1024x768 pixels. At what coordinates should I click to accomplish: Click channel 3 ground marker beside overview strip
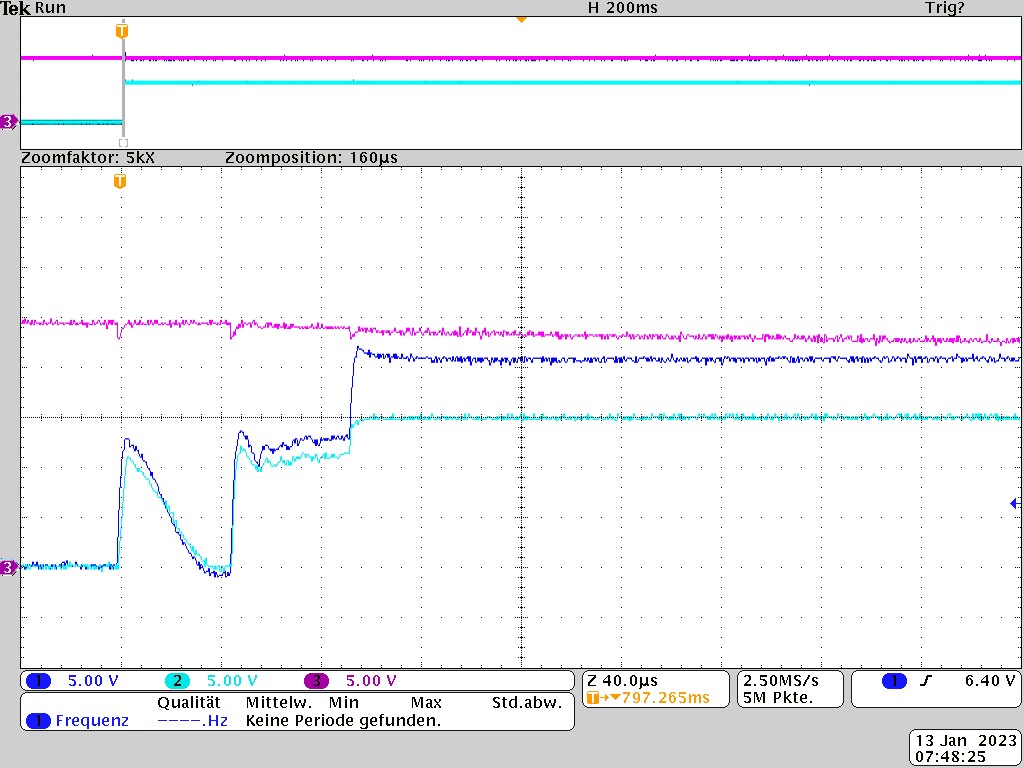pyautogui.click(x=8, y=121)
